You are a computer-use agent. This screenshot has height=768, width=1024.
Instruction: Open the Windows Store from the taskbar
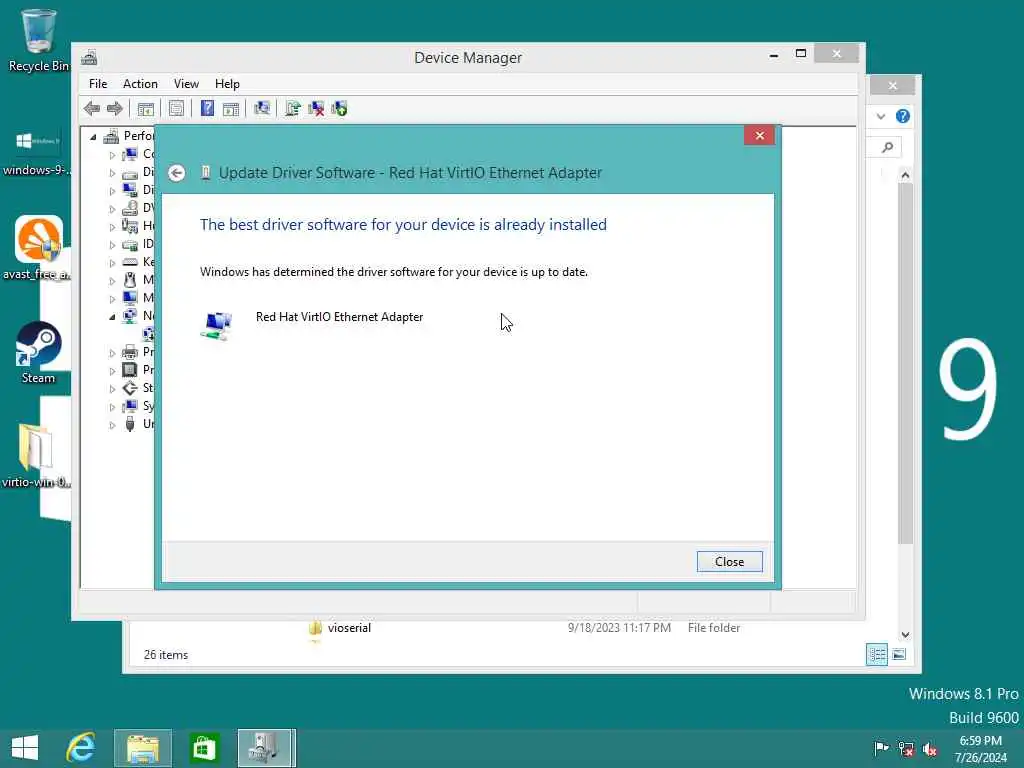[x=204, y=748]
